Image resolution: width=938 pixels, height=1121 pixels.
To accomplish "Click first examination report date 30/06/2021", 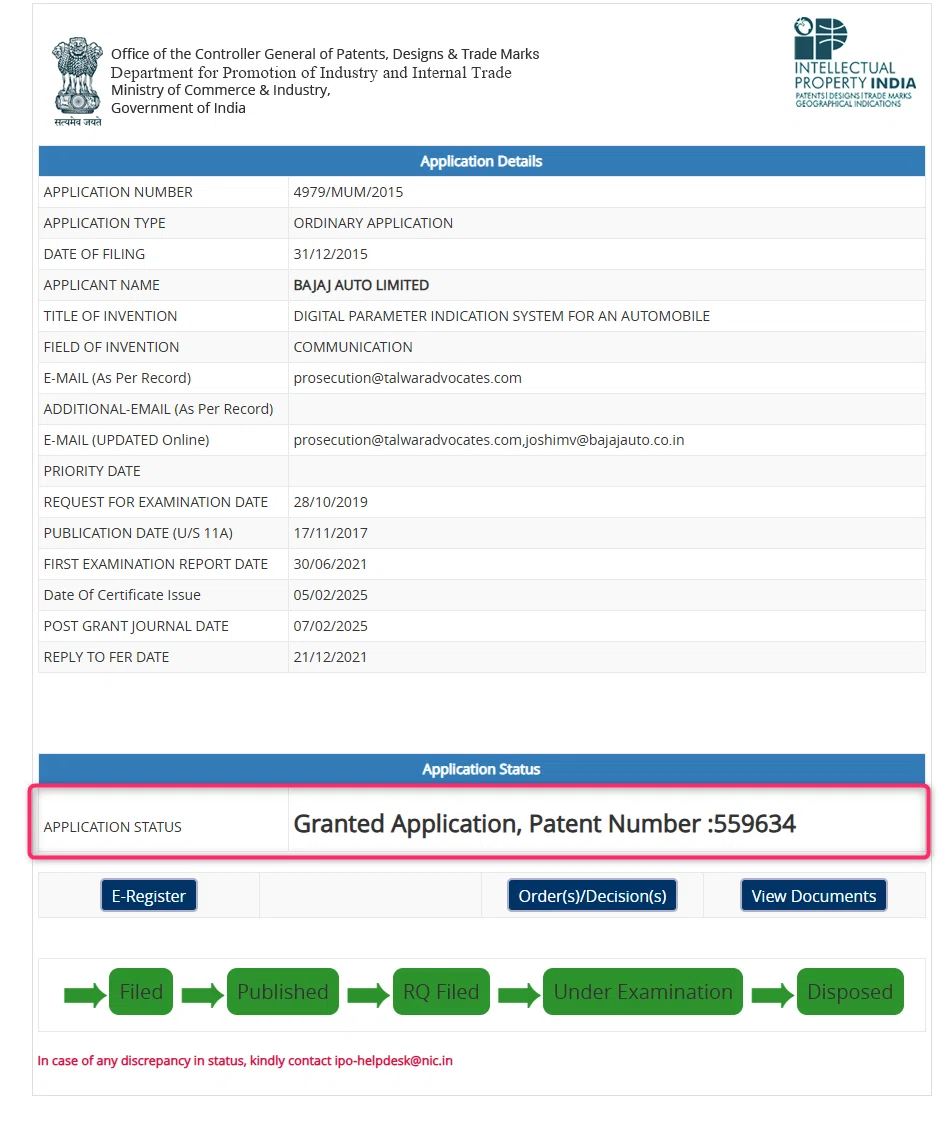I will 330,564.
